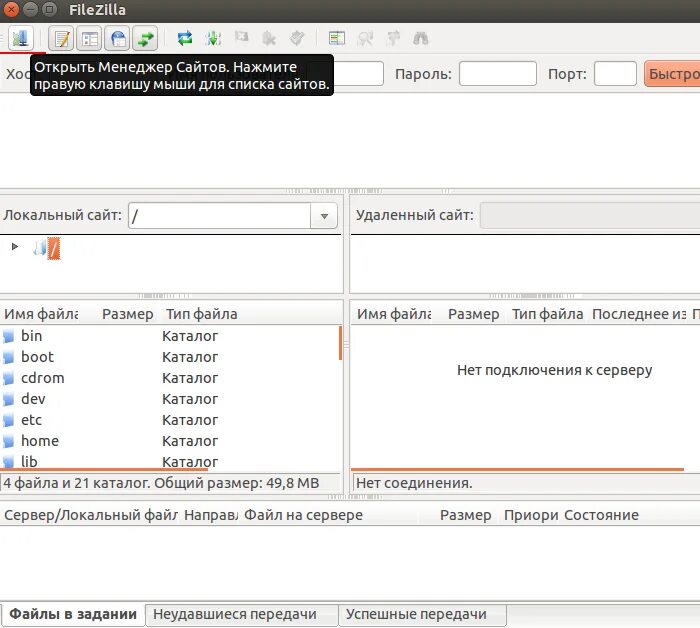Select the root / folder in local tree
The width and height of the screenshot is (700, 628).
coord(54,248)
